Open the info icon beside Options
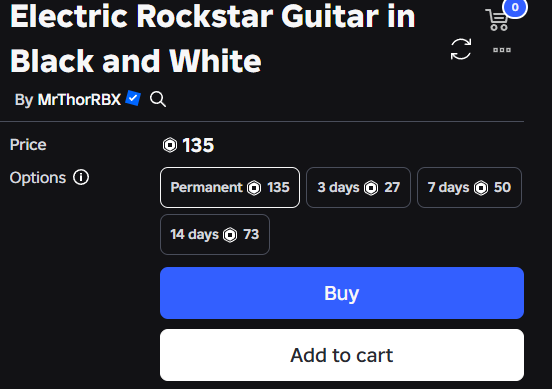 point(81,177)
